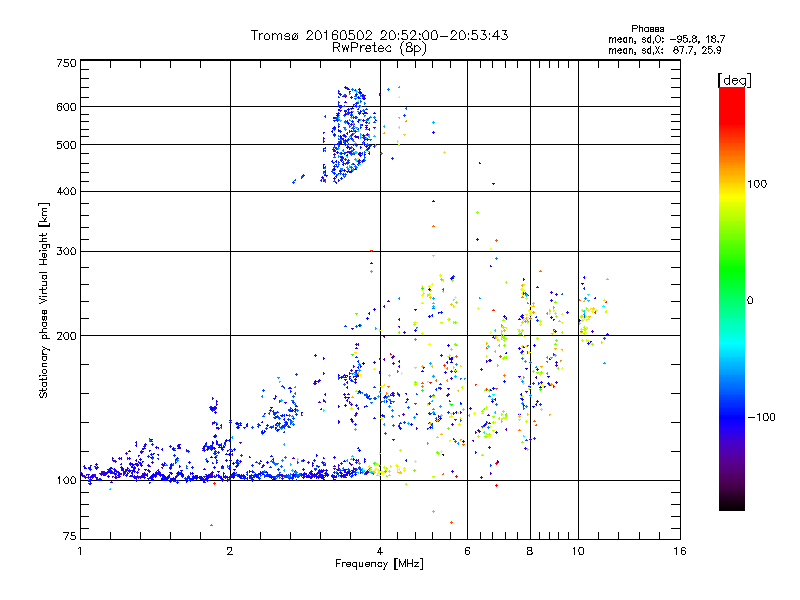Click the x-axis tick label '1'
Viewport: 800px width, 600px height.
(80, 551)
